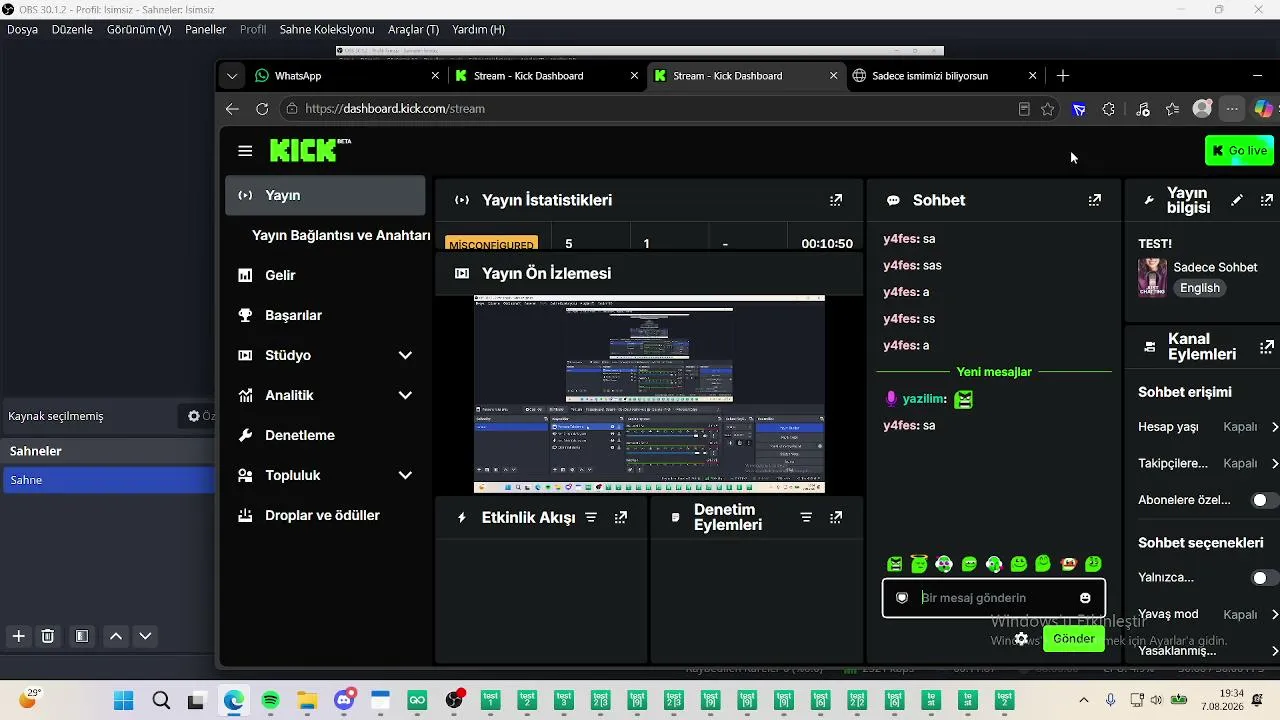This screenshot has height=720, width=1280.
Task: Open Hesap yaşı setting chevron
Action: pyautogui.click(x=1274, y=427)
